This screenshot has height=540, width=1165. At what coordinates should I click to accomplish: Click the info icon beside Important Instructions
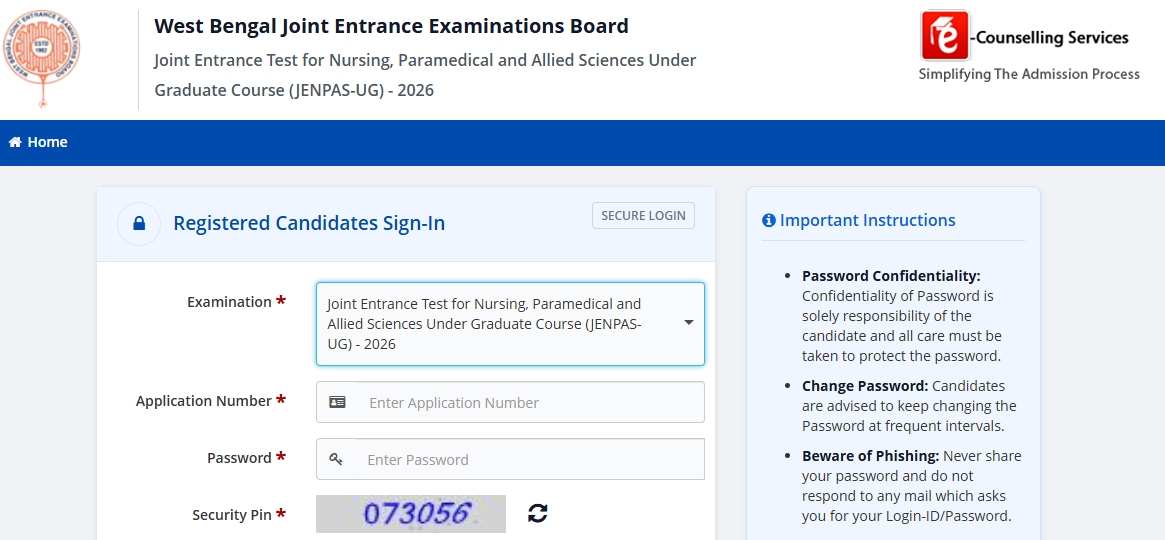click(x=769, y=221)
